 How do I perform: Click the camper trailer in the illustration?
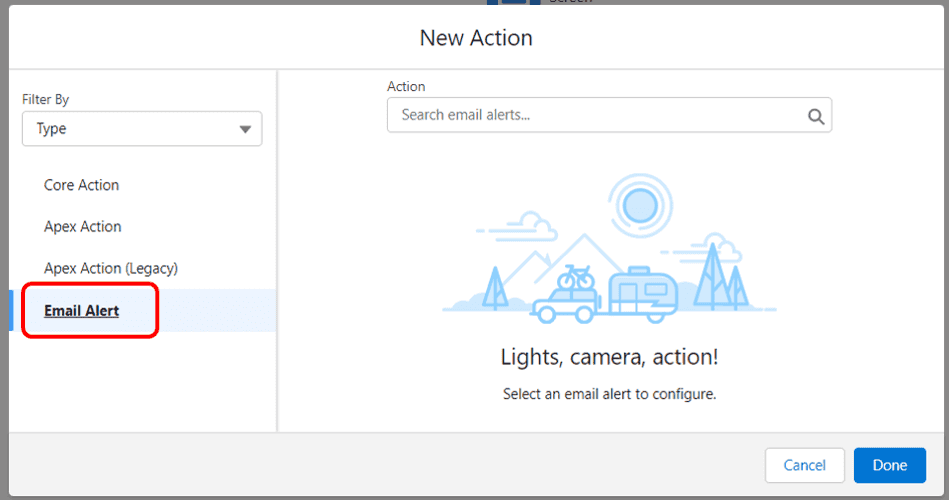pos(643,295)
